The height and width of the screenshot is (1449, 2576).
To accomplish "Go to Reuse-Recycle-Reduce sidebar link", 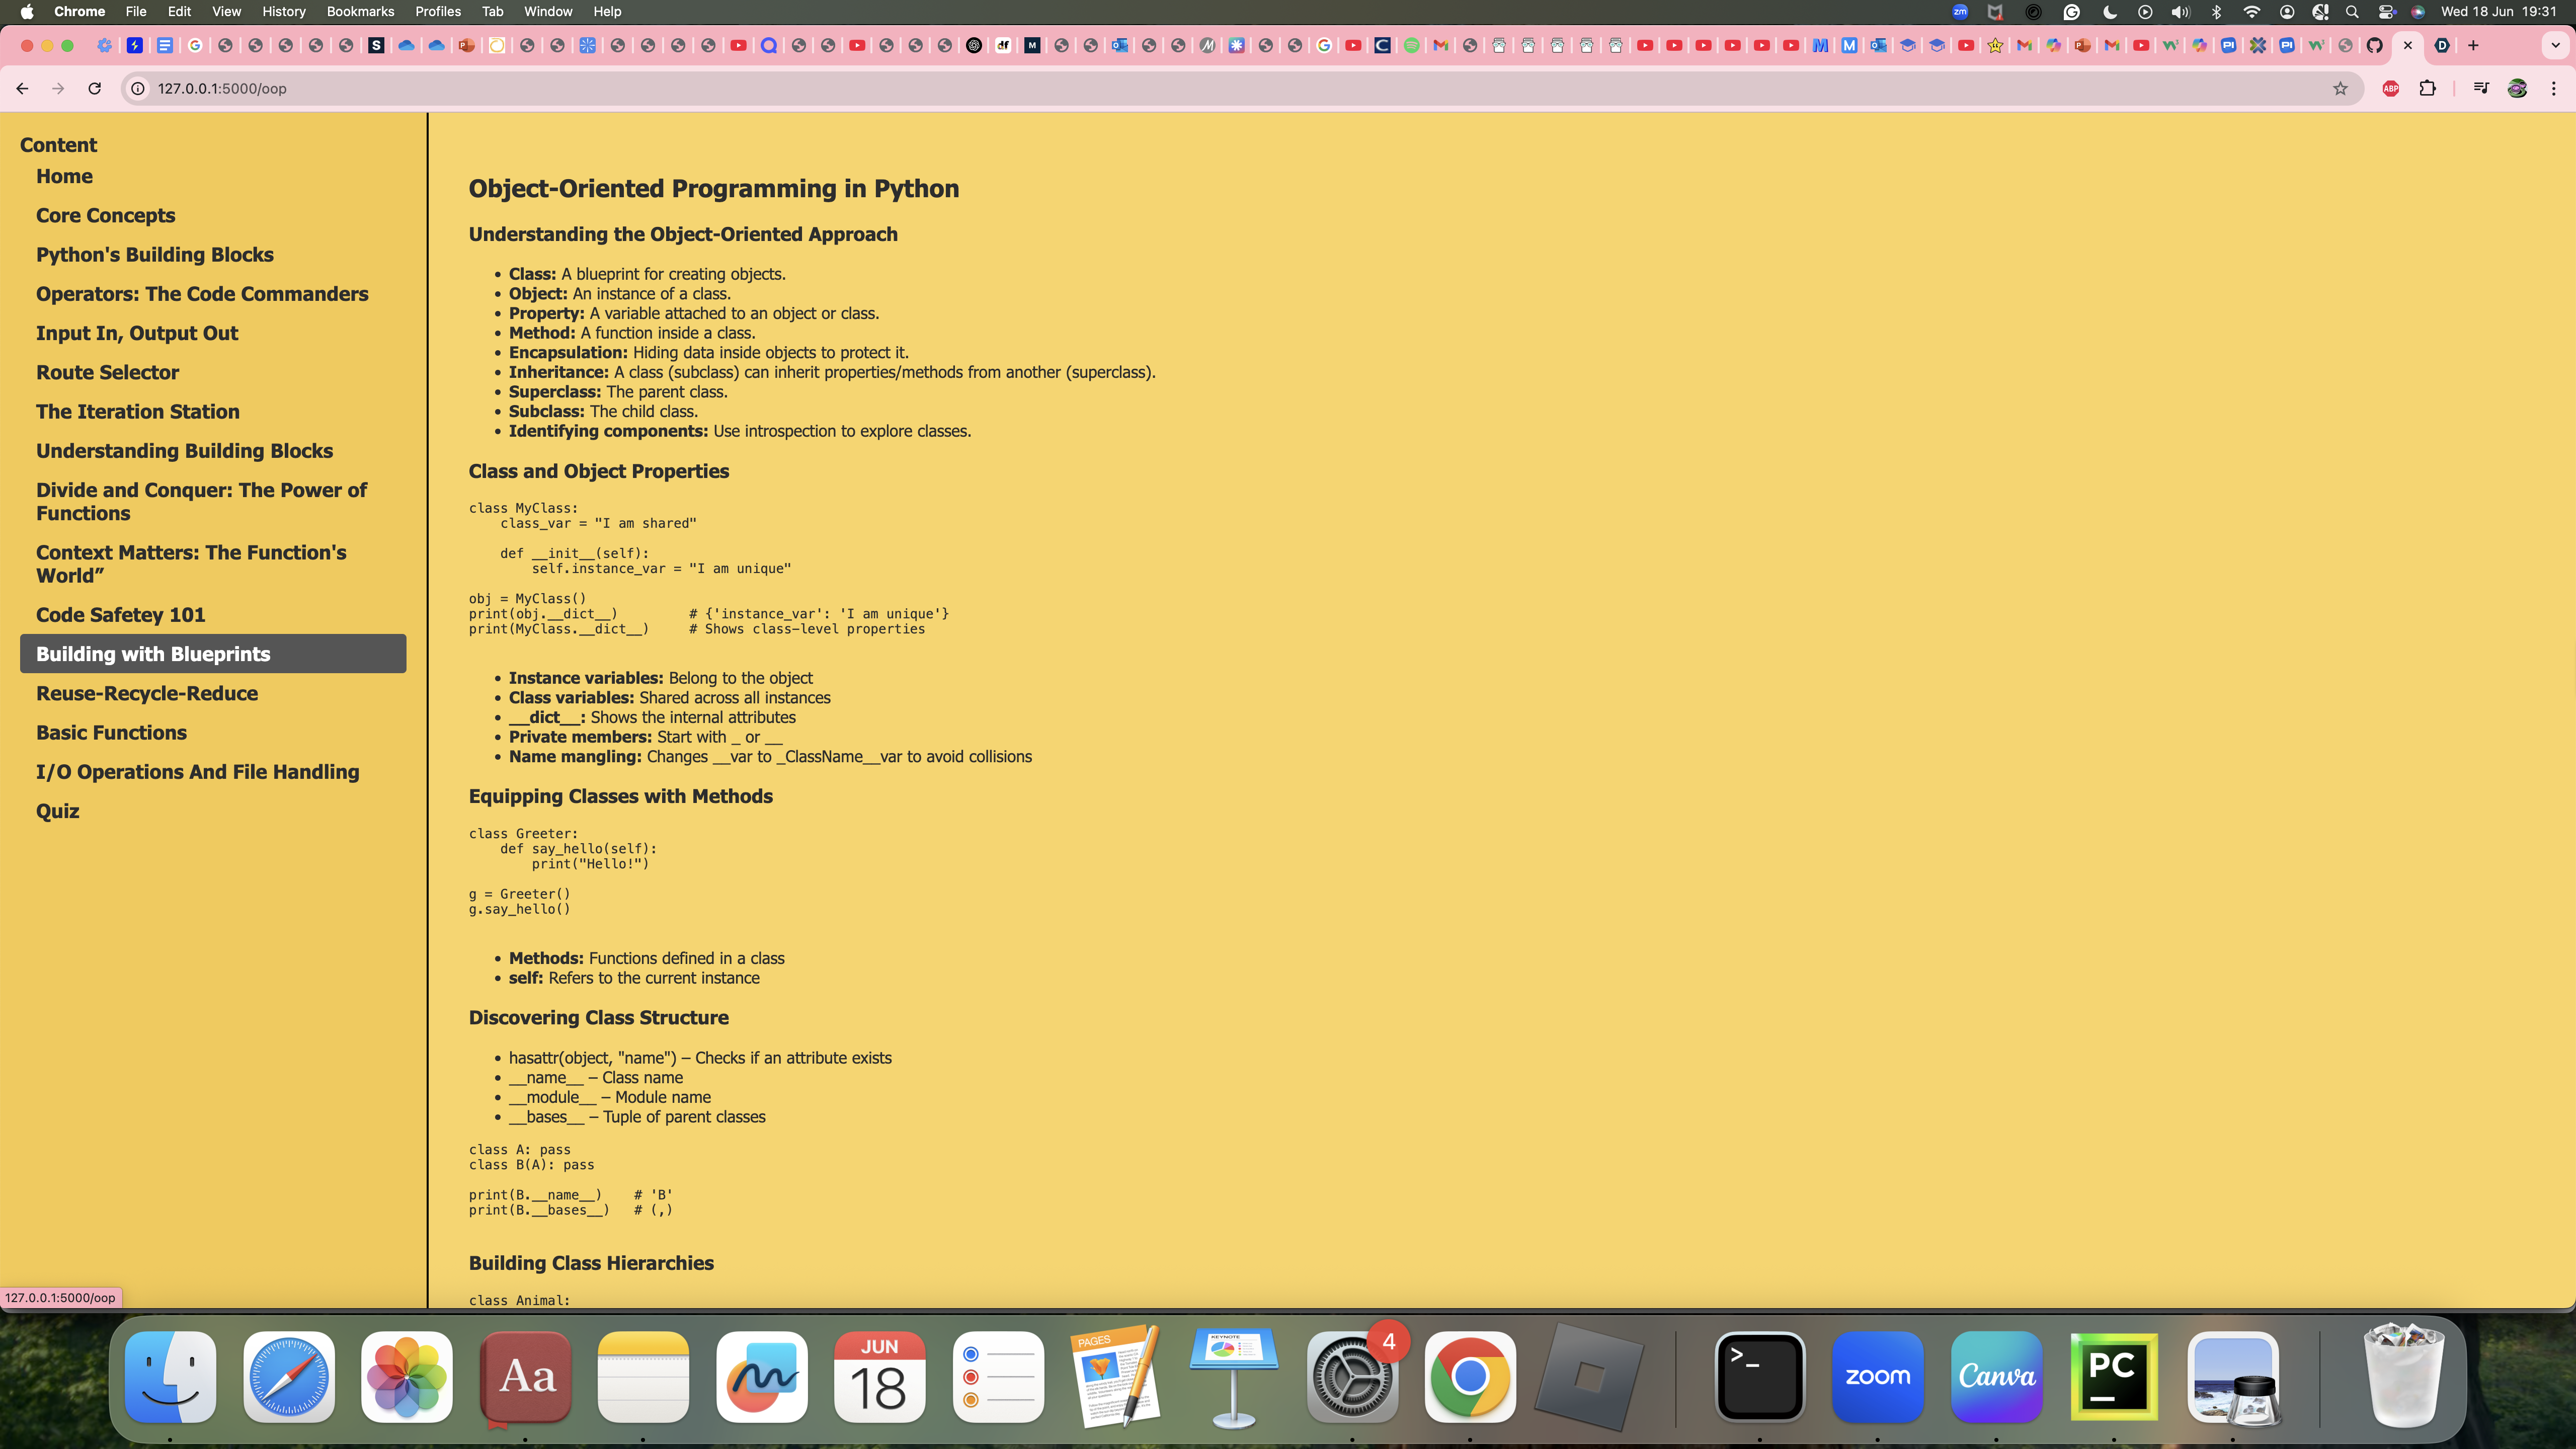I will pos(147,693).
